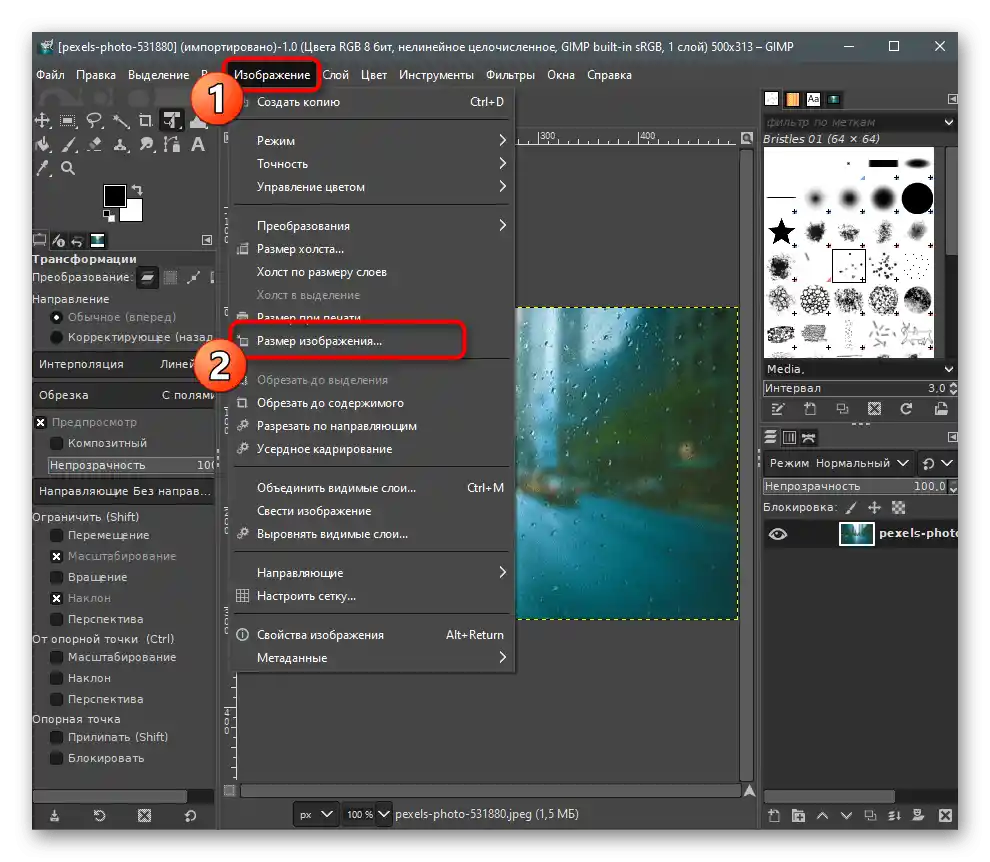
Task: Toggle Вращение checkbox under Ограничить
Action: [x=56, y=577]
